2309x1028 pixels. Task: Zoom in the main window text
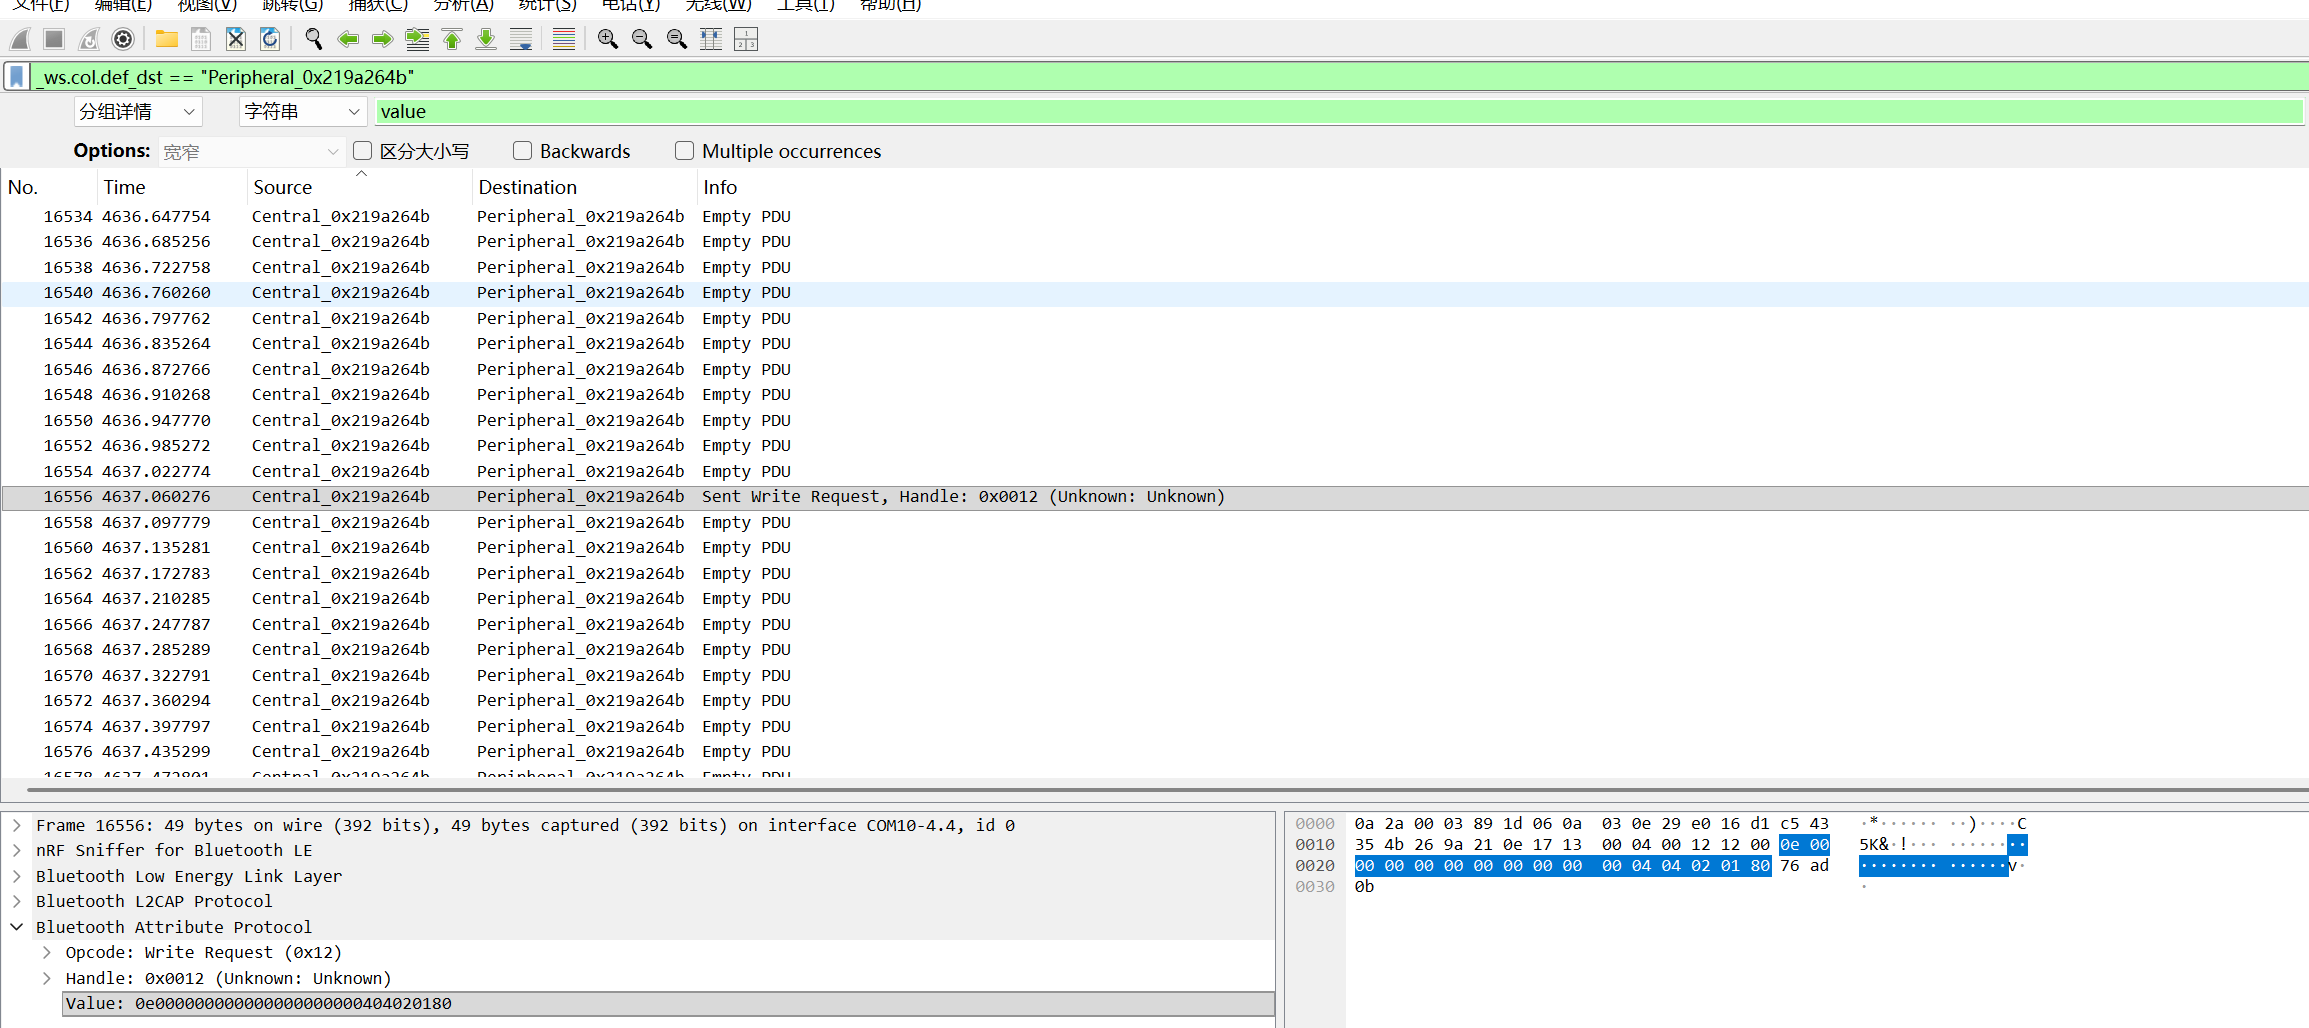pyautogui.click(x=607, y=39)
